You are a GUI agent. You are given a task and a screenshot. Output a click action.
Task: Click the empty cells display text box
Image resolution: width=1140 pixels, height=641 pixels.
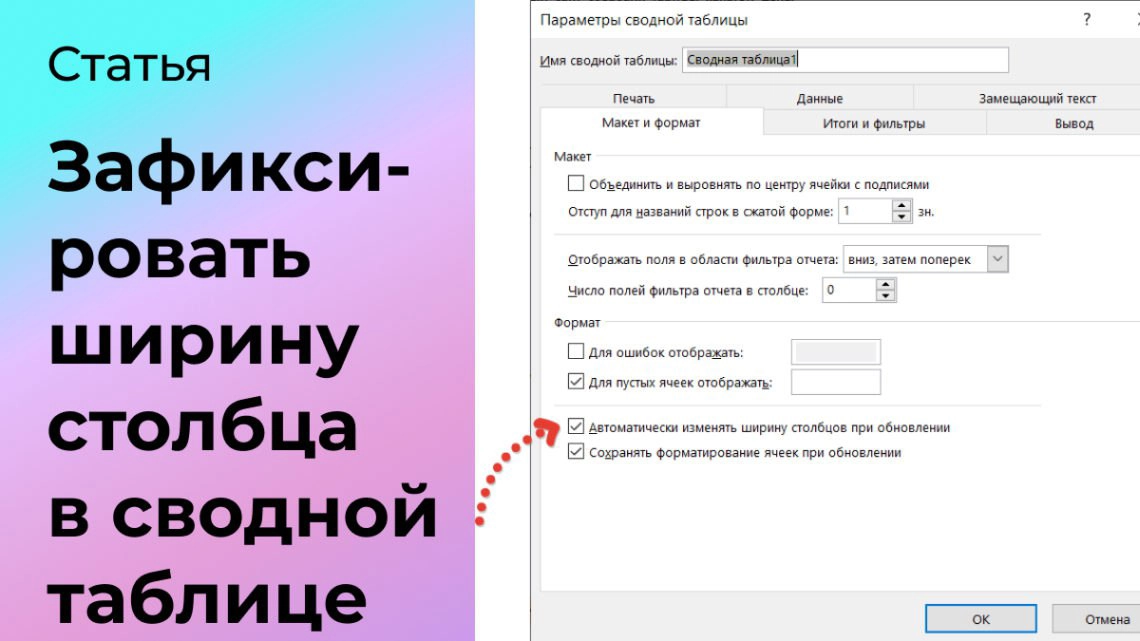tap(835, 382)
